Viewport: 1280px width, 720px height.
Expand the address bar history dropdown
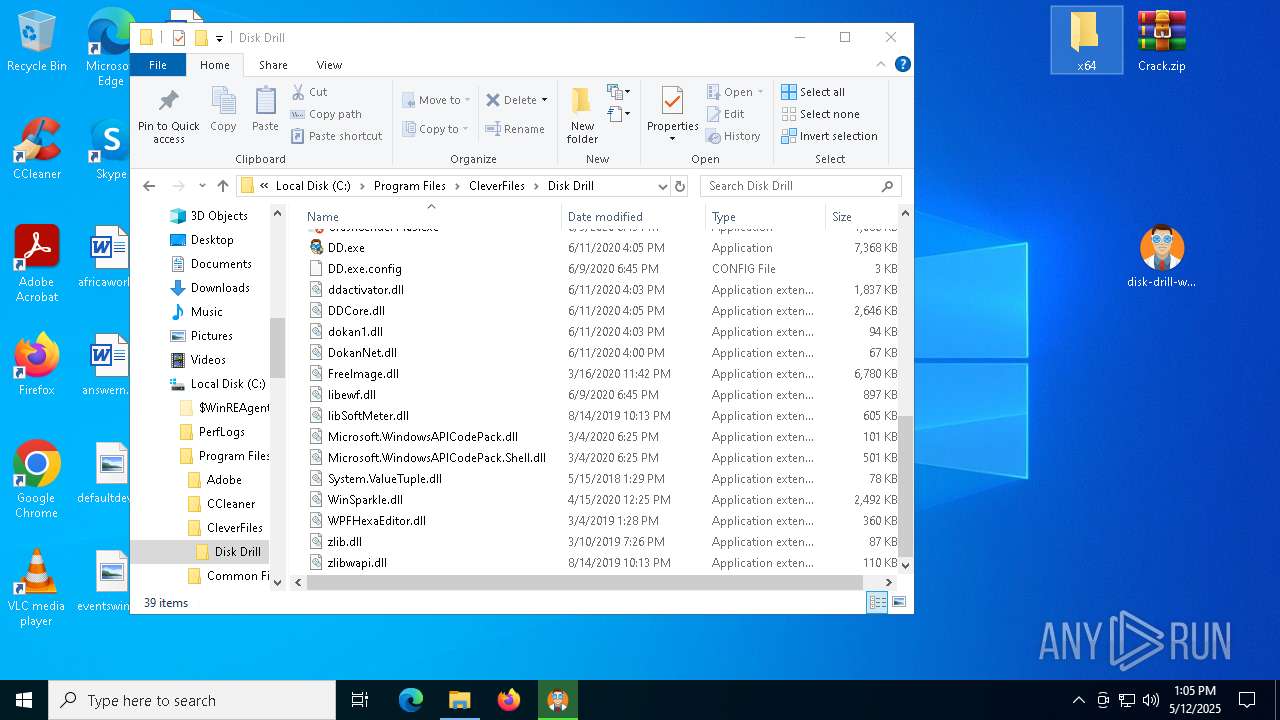662,186
